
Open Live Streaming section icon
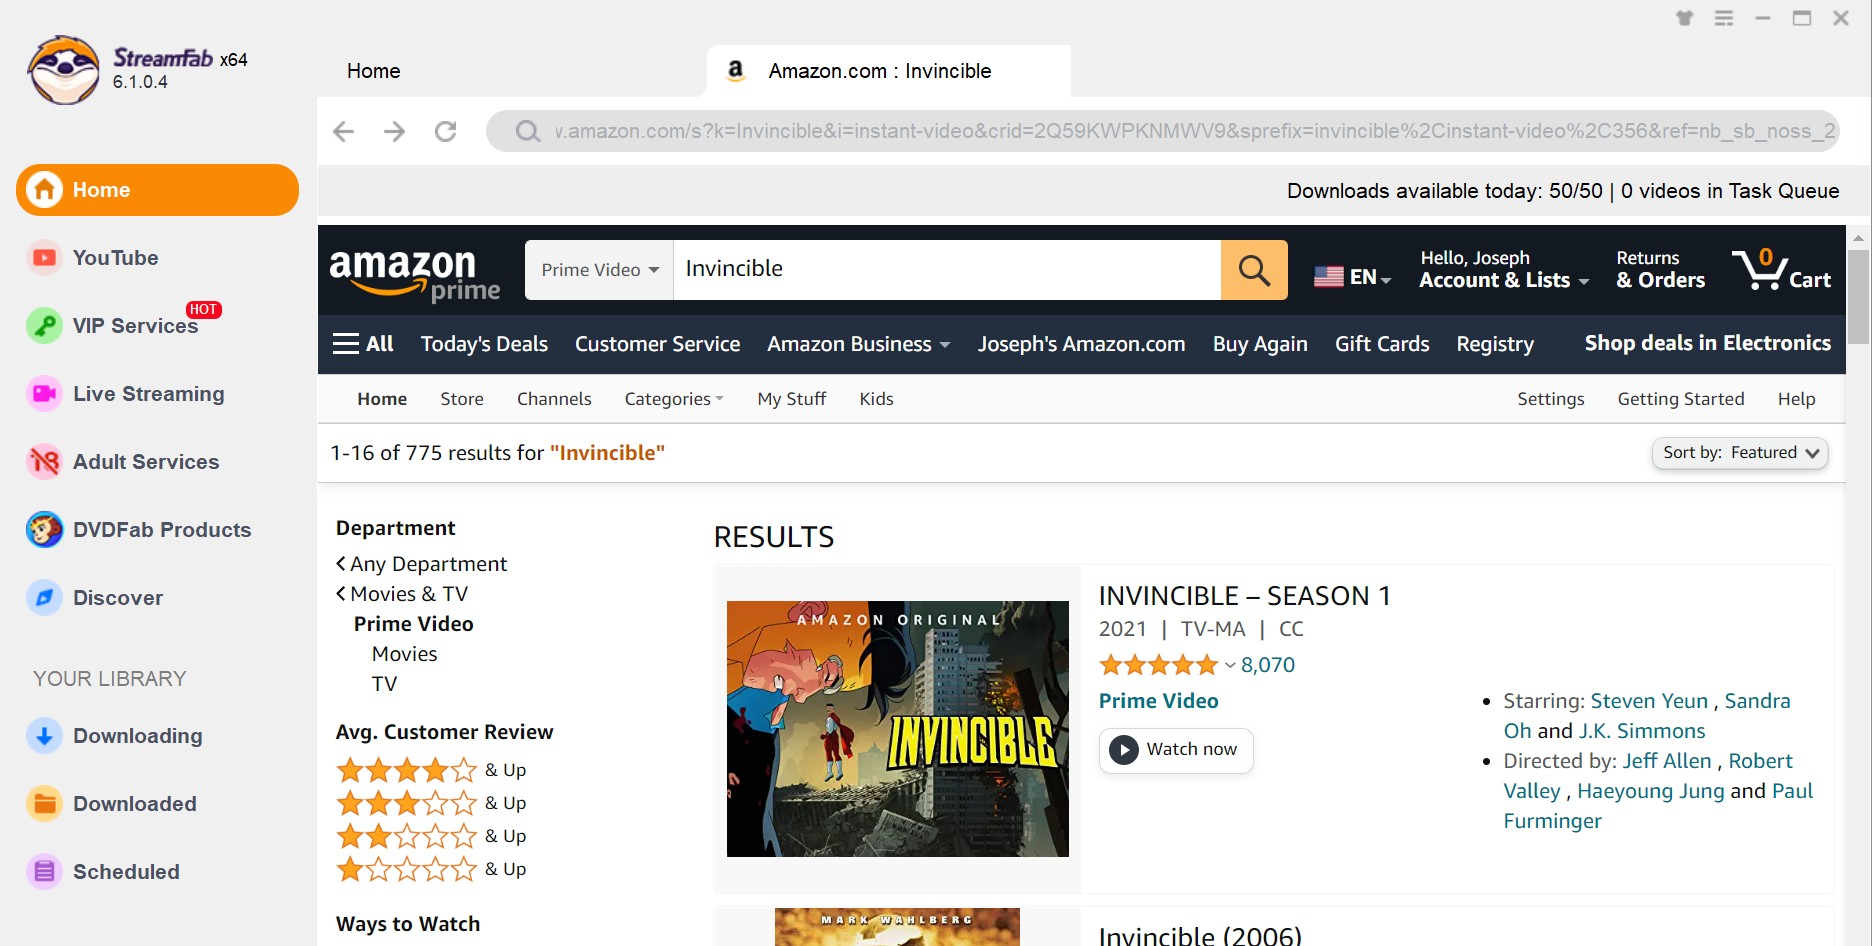(x=44, y=394)
